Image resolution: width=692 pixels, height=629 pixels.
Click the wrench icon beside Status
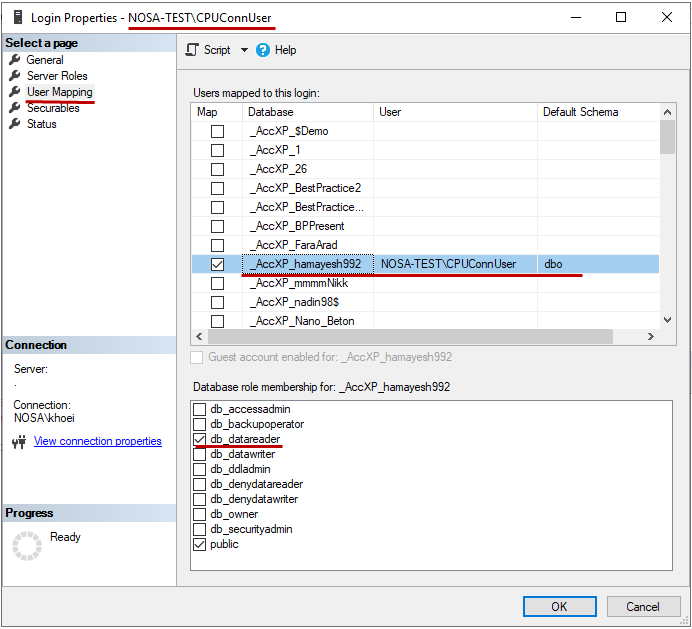tap(15, 124)
